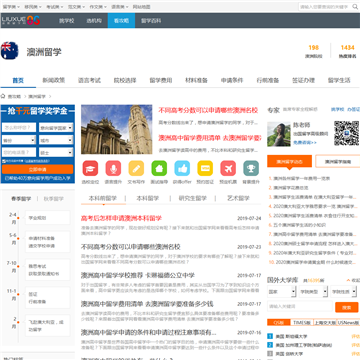This screenshot has height=360, width=360.
Task: Open the 学校类型 dropdown
Action: pos(313,292)
